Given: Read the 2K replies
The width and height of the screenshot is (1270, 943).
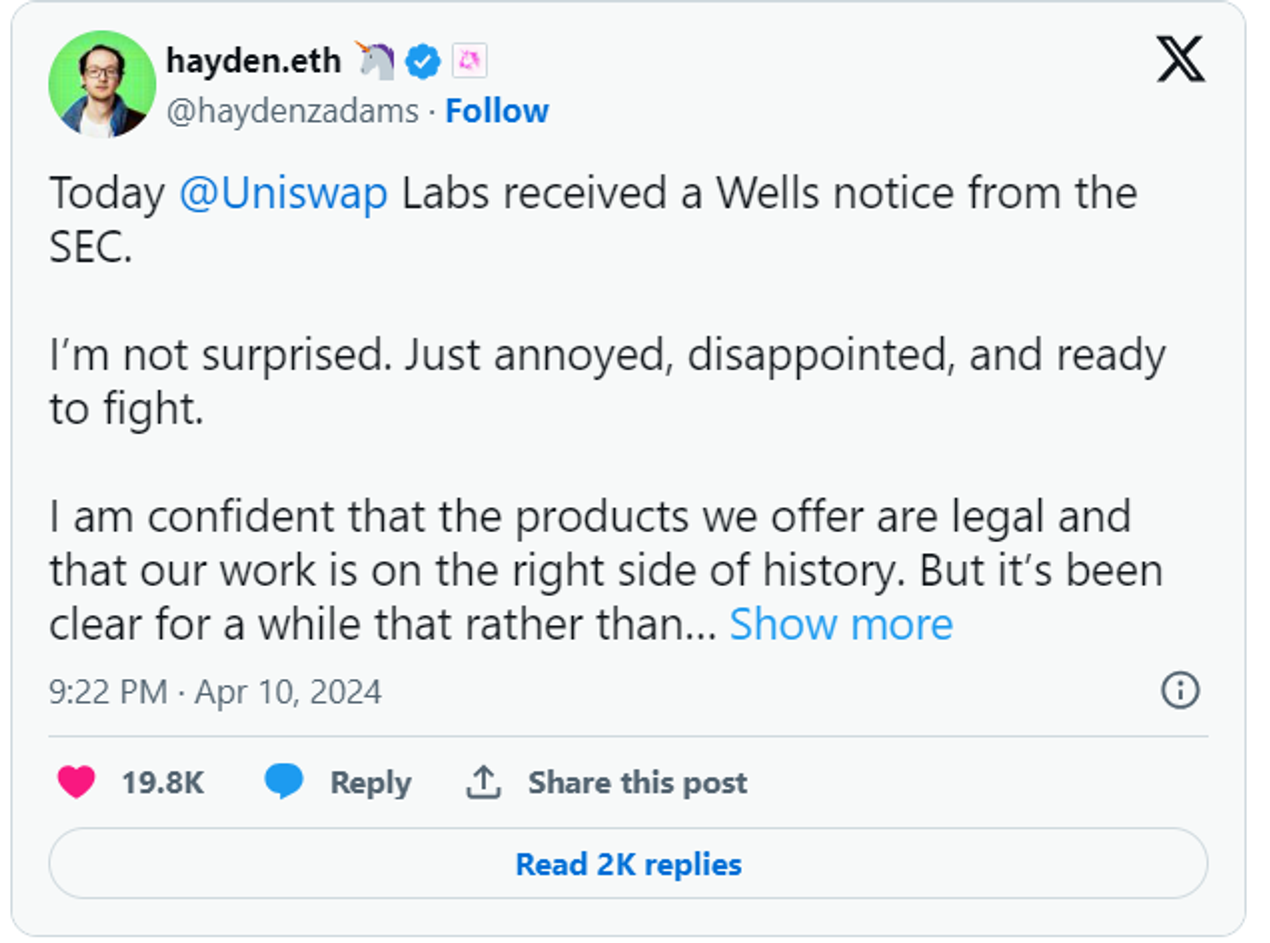Looking at the screenshot, I should pyautogui.click(x=628, y=864).
